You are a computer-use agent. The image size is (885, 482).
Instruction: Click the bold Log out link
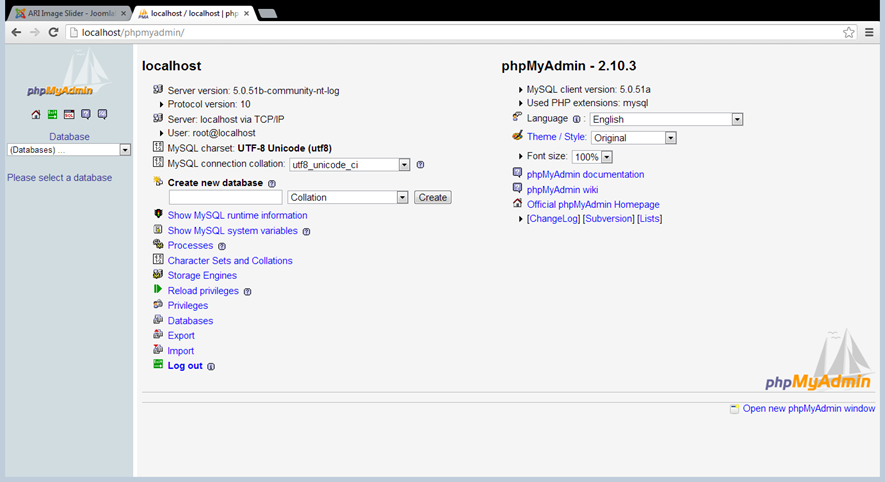coord(185,366)
